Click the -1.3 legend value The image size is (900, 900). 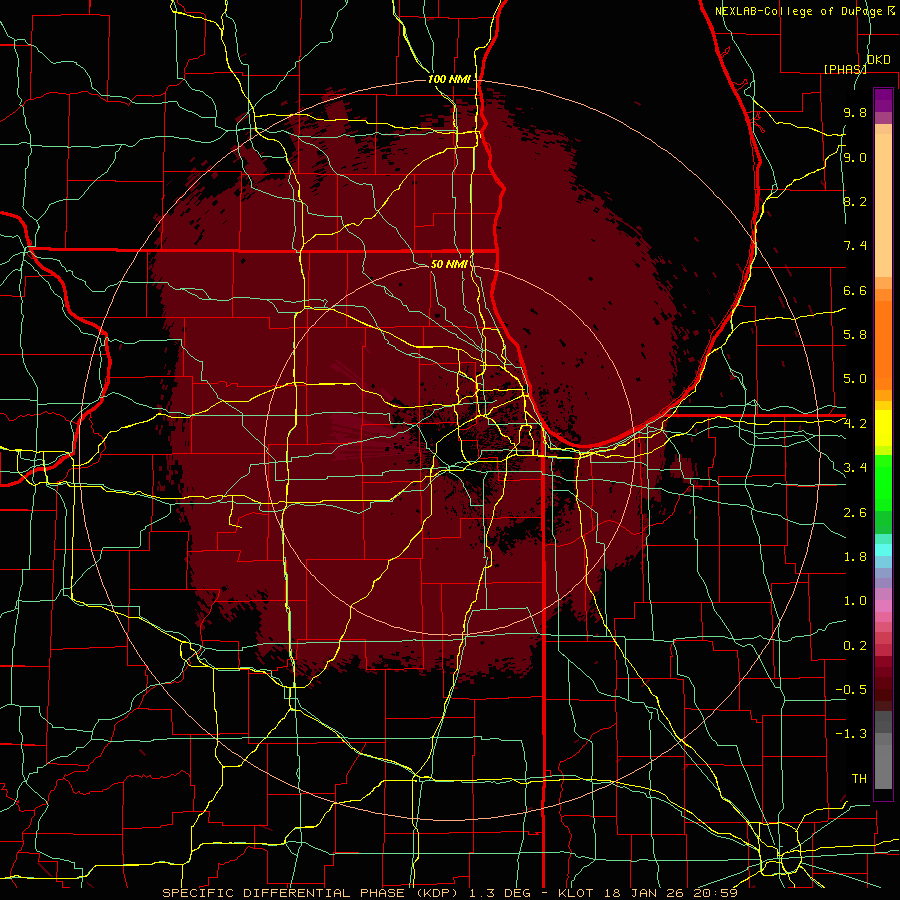tap(851, 734)
